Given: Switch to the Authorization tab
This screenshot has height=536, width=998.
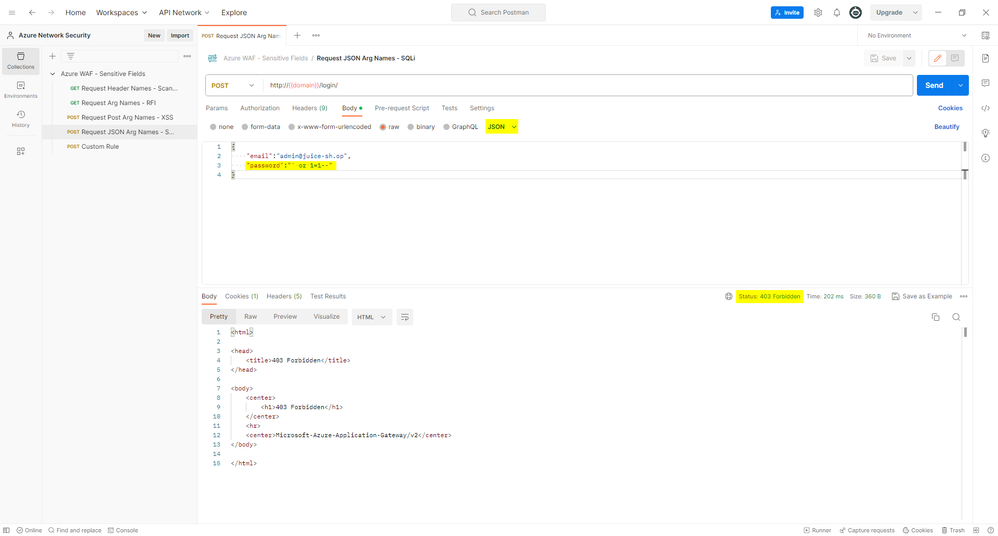Looking at the screenshot, I should [260, 108].
